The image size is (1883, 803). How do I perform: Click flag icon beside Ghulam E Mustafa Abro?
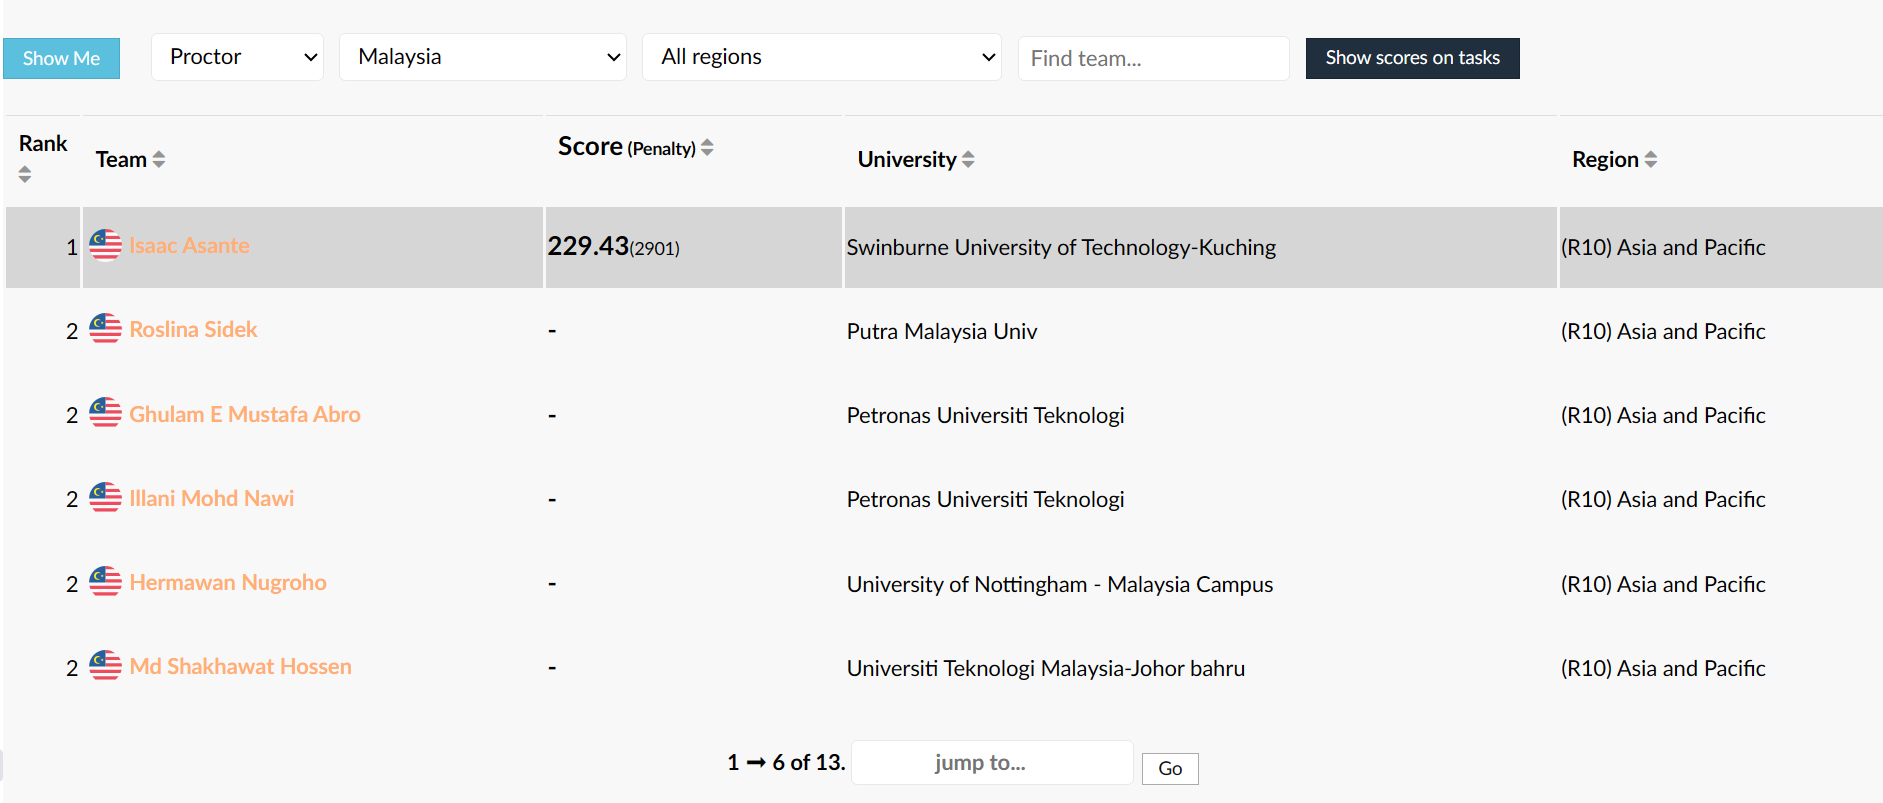[x=105, y=412]
